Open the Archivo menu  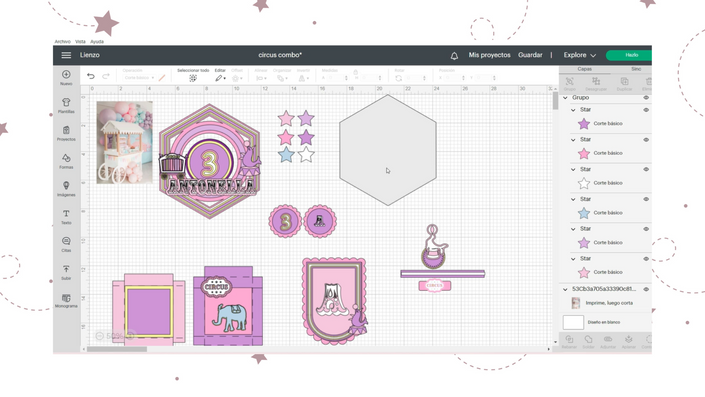[62, 41]
